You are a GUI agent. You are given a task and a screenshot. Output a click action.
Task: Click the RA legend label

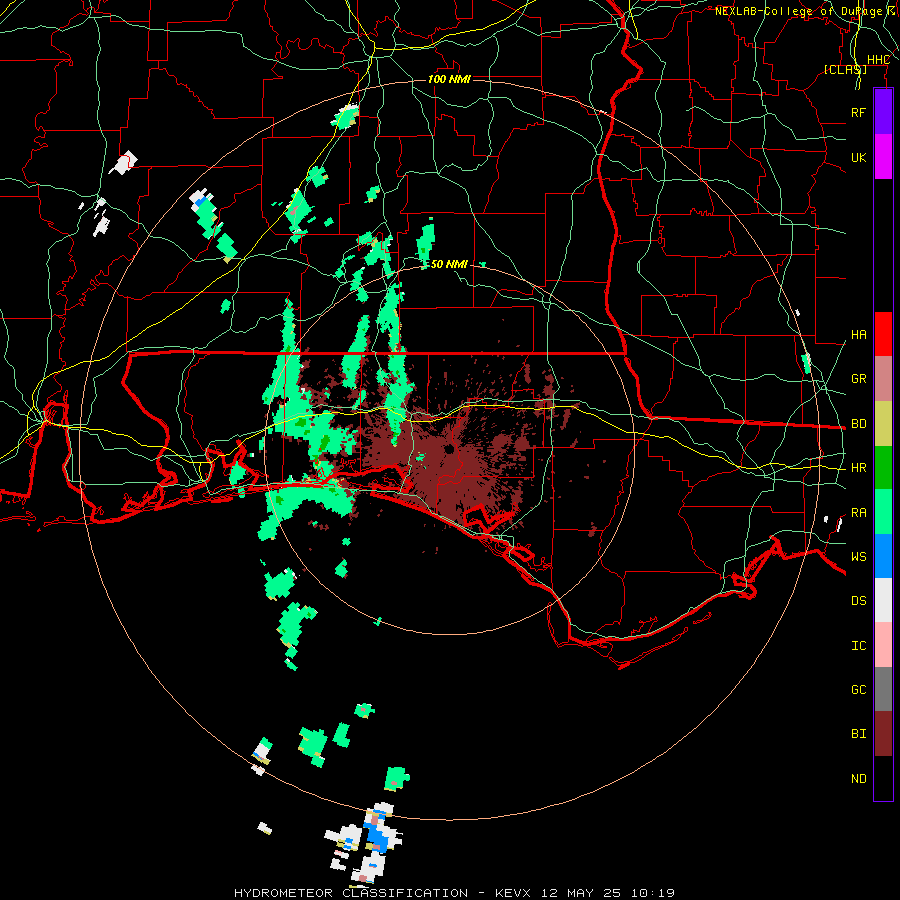point(858,513)
